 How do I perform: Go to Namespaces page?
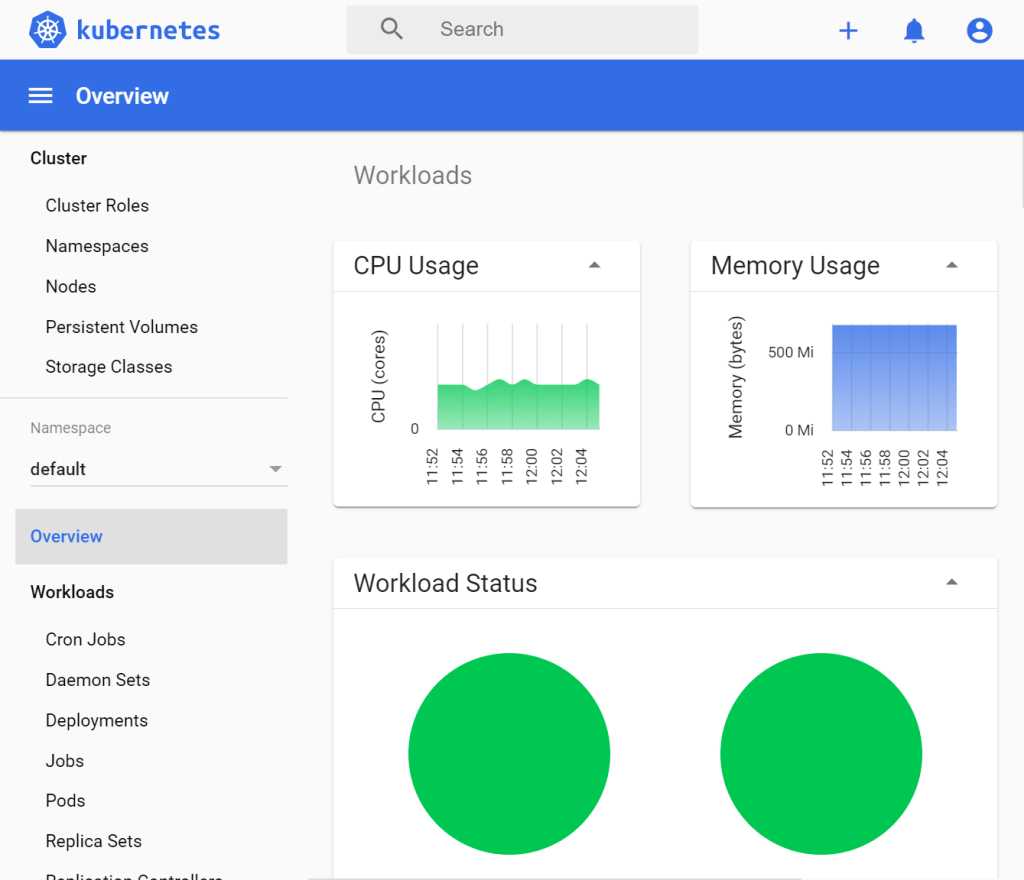[97, 246]
